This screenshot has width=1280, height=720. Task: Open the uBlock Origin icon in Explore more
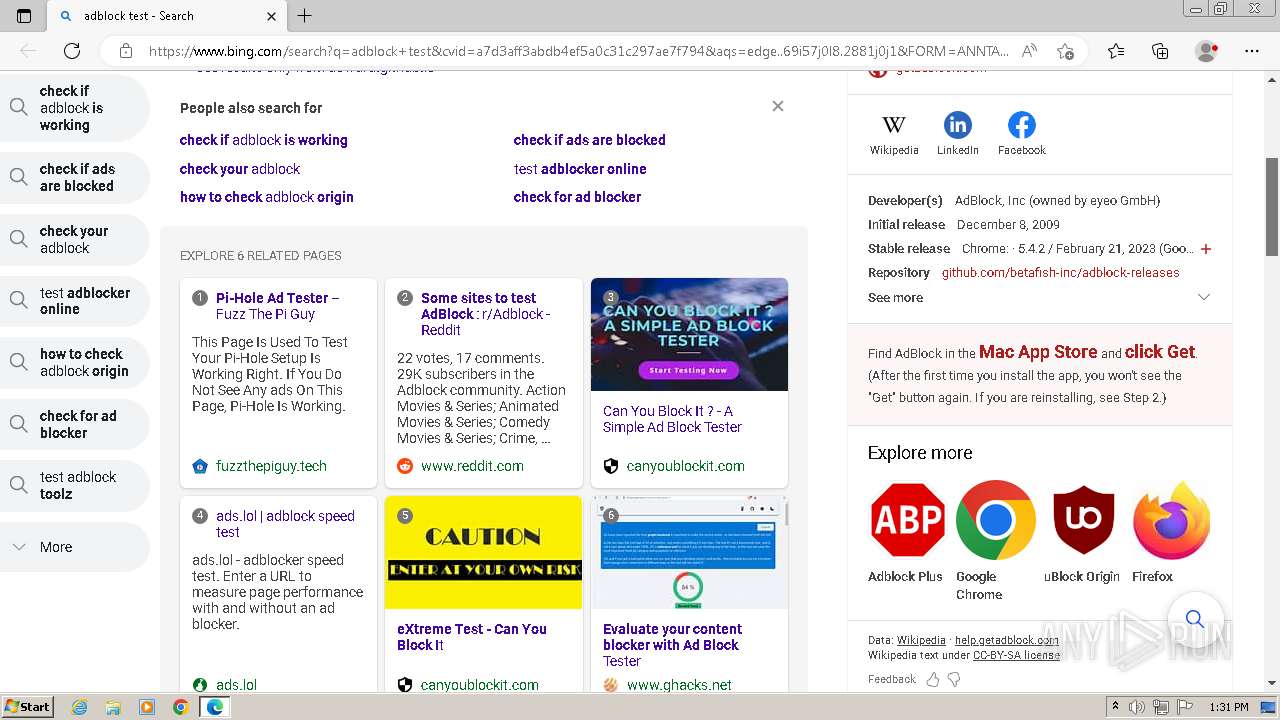[x=1083, y=520]
